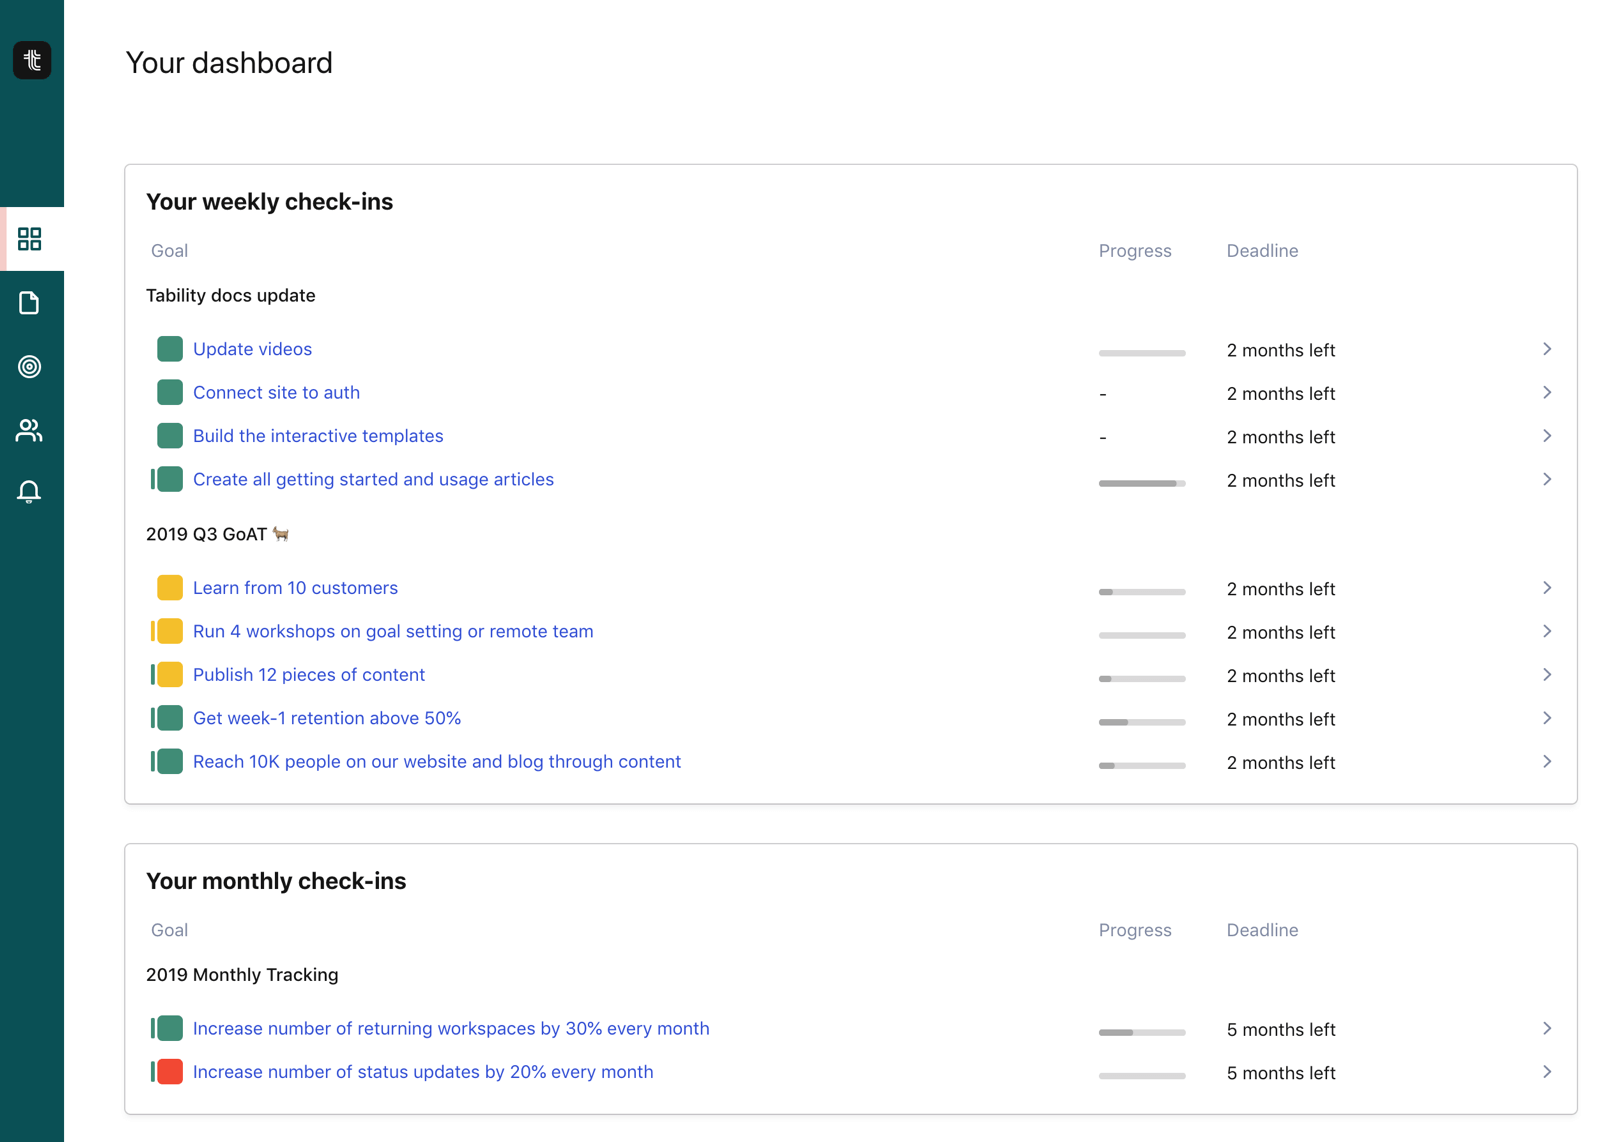Open Run 4 workshops on goal setting link

click(x=393, y=632)
